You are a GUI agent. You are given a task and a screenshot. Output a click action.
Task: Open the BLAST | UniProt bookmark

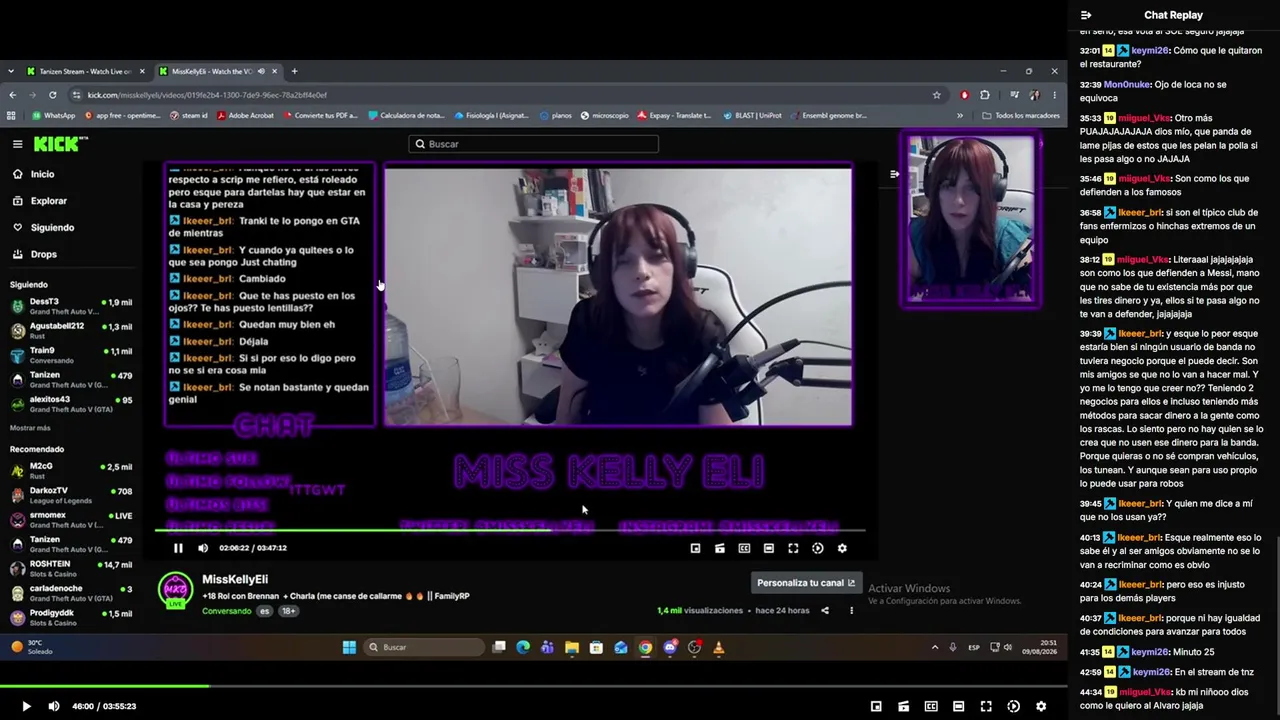click(751, 116)
